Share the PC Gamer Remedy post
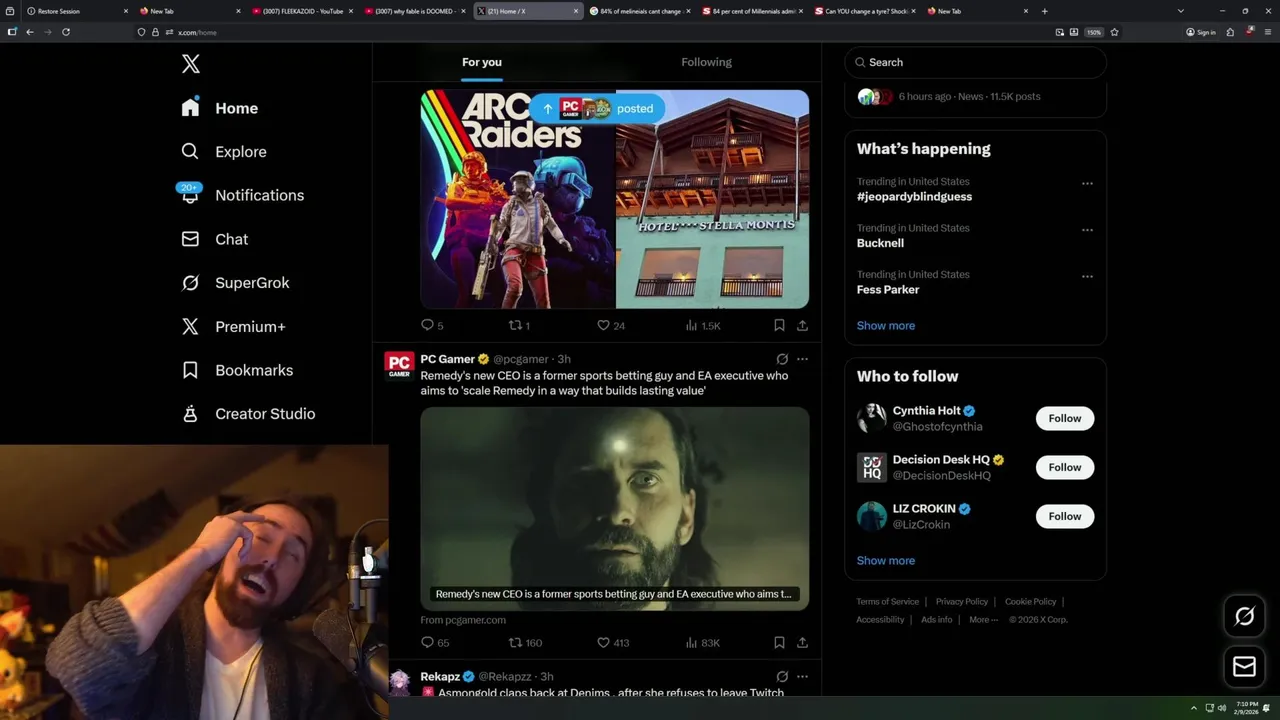The image size is (1280, 720). tap(802, 642)
